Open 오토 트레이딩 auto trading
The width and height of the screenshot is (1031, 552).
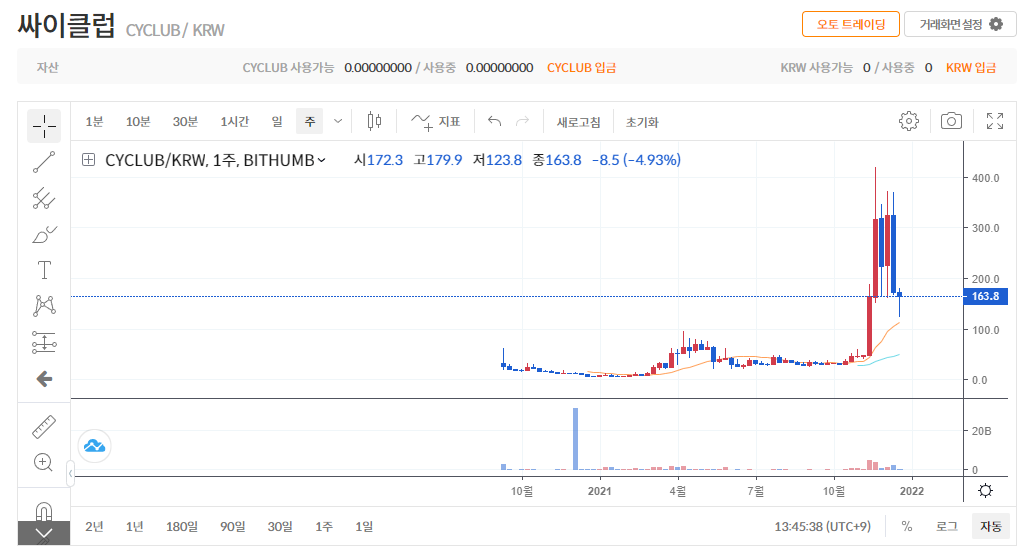pos(851,24)
